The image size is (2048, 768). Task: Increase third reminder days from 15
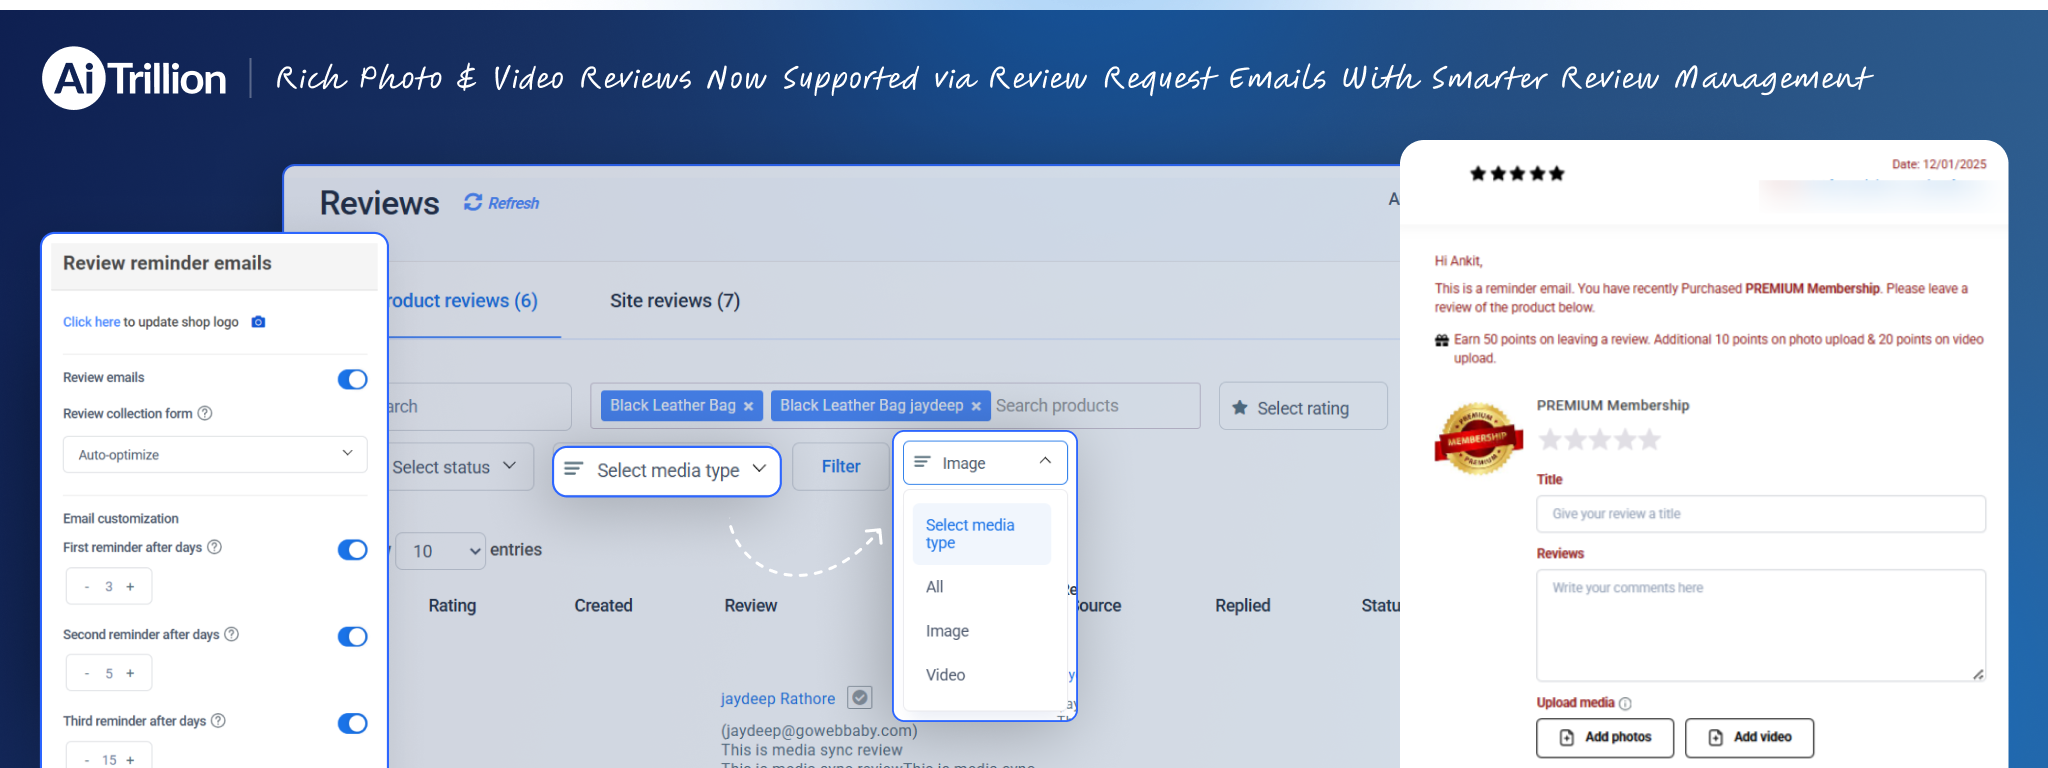click(130, 760)
